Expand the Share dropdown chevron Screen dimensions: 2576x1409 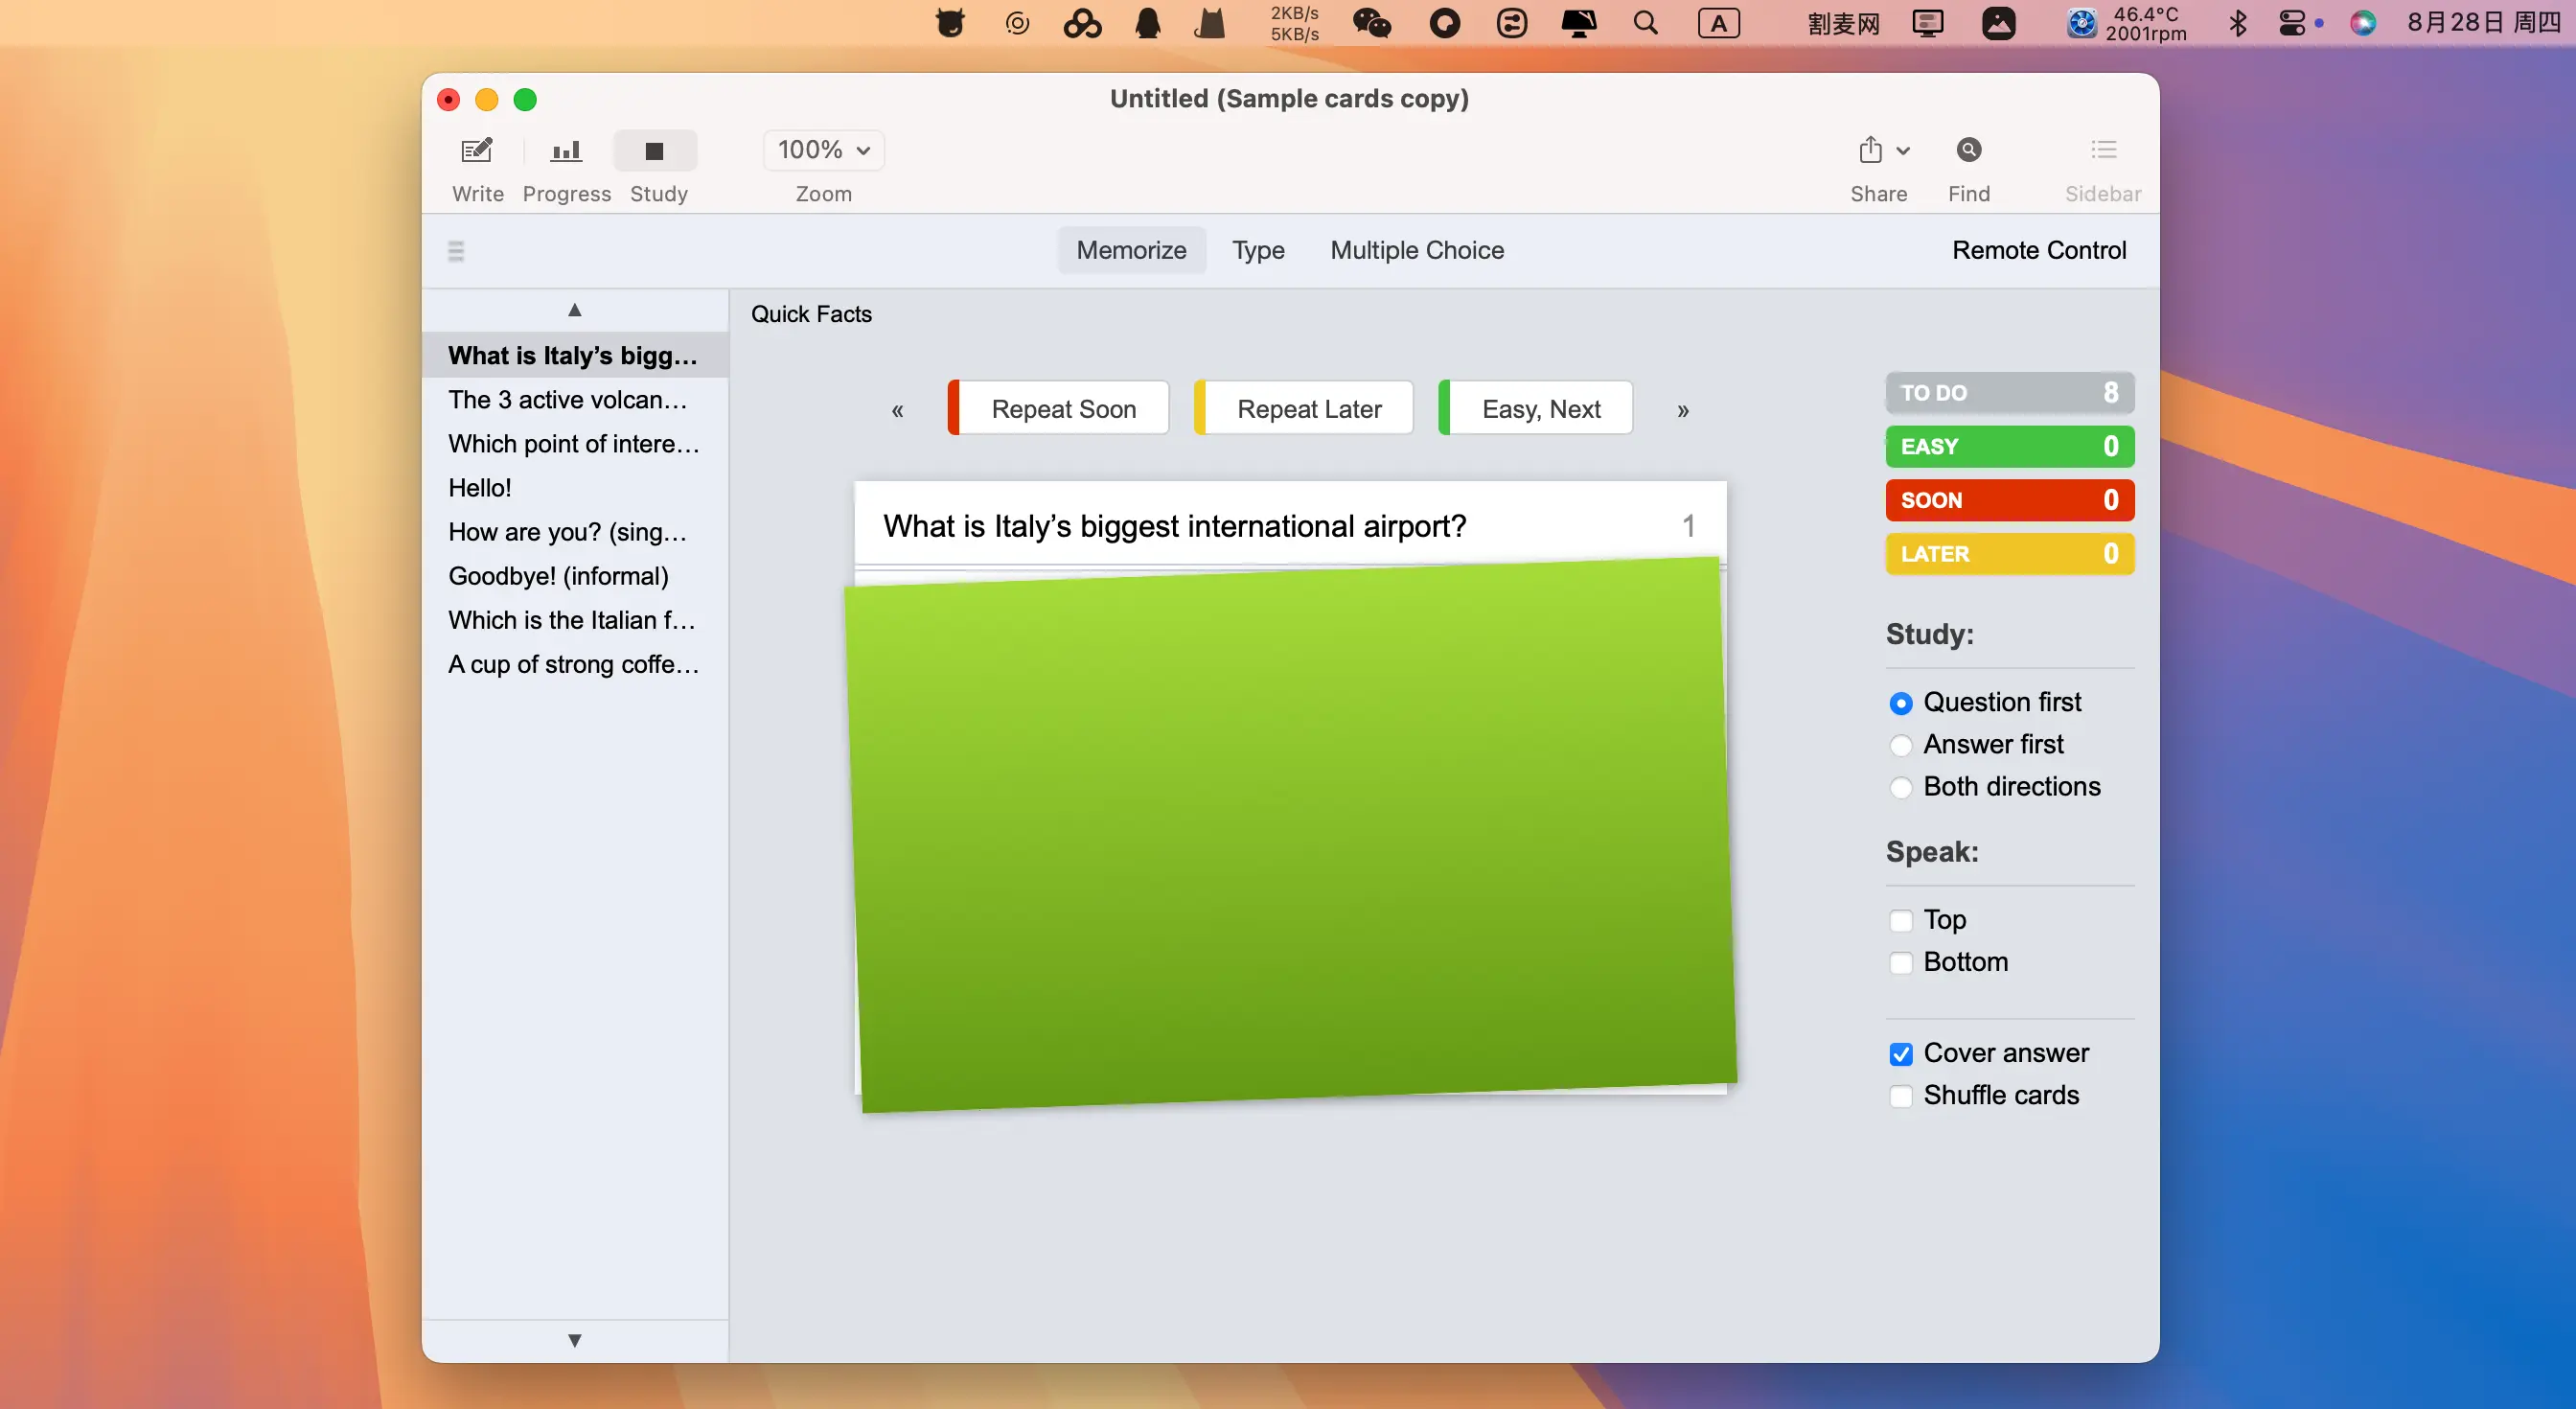click(x=1903, y=151)
